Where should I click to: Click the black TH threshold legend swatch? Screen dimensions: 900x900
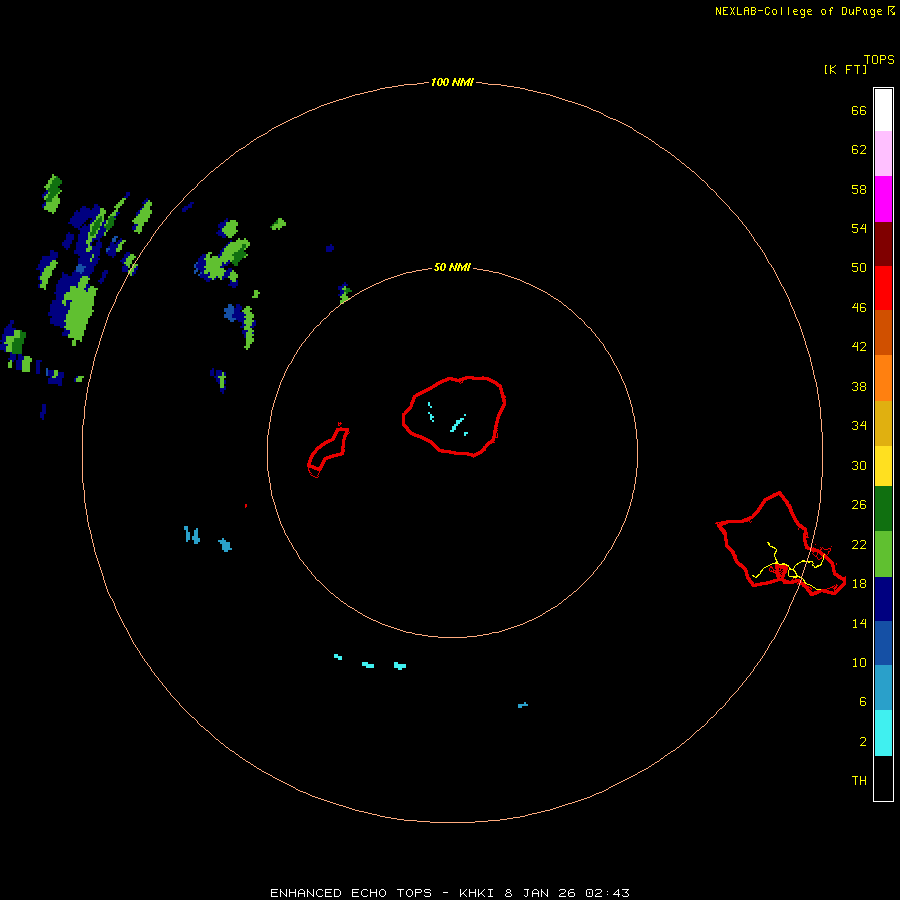click(x=883, y=778)
